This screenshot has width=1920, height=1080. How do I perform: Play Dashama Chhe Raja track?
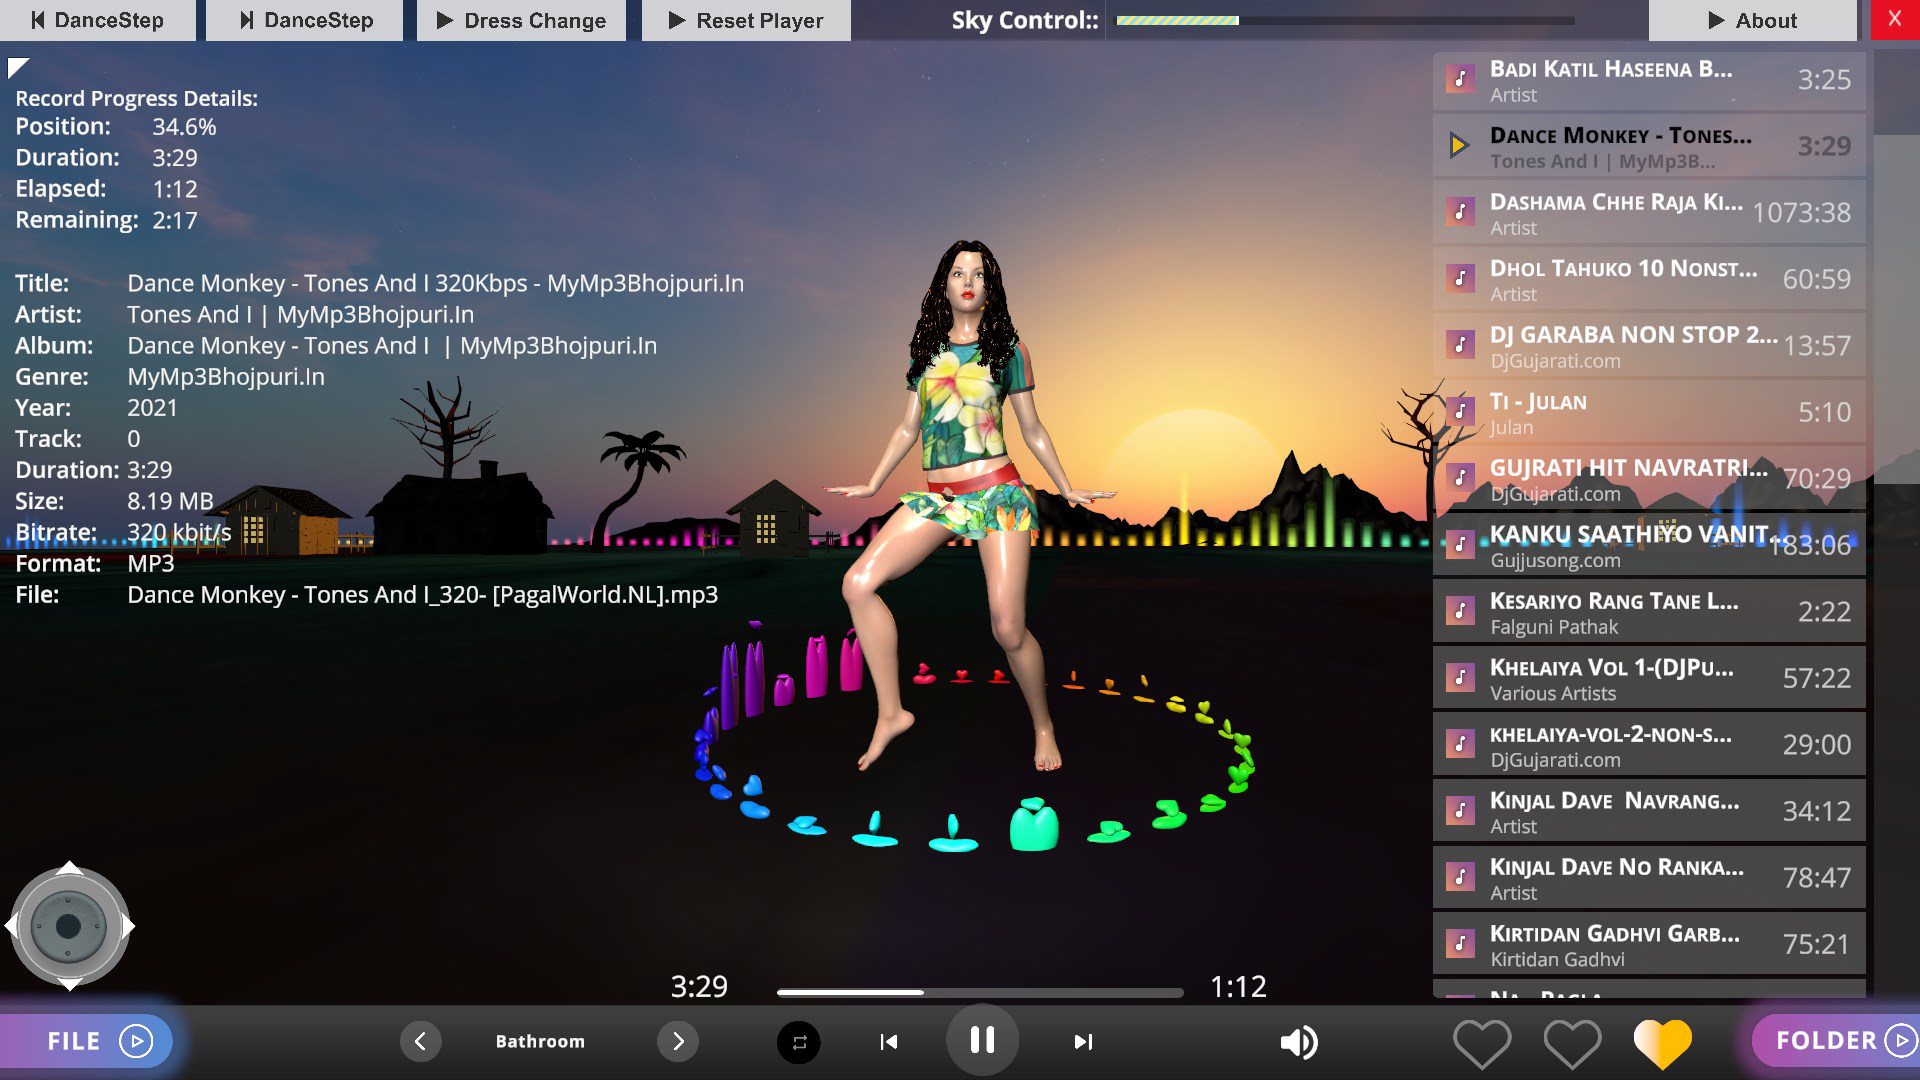point(1649,212)
